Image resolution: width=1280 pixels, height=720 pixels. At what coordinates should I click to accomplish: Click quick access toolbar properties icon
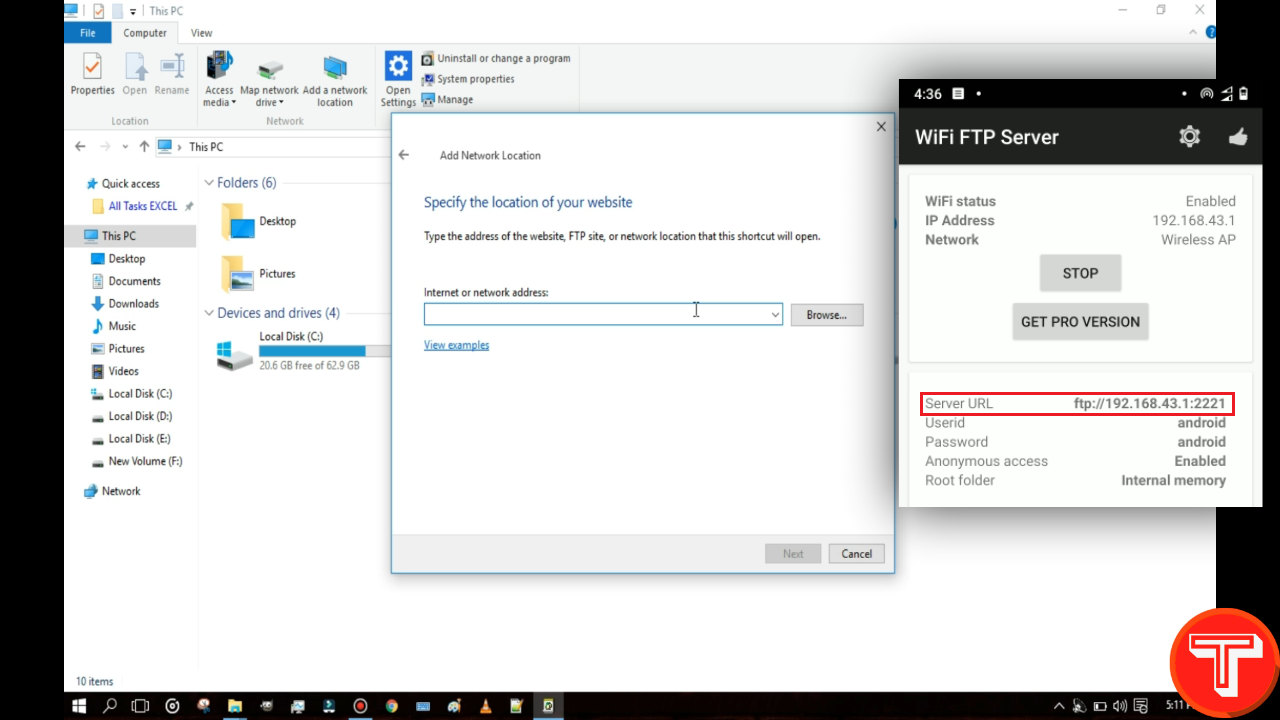tap(98, 10)
